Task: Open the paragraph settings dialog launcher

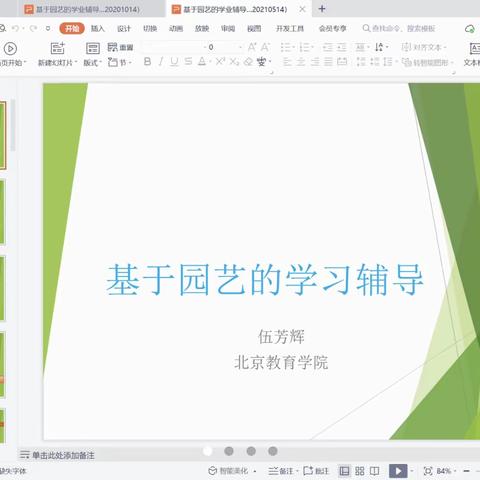Action: pos(454,72)
